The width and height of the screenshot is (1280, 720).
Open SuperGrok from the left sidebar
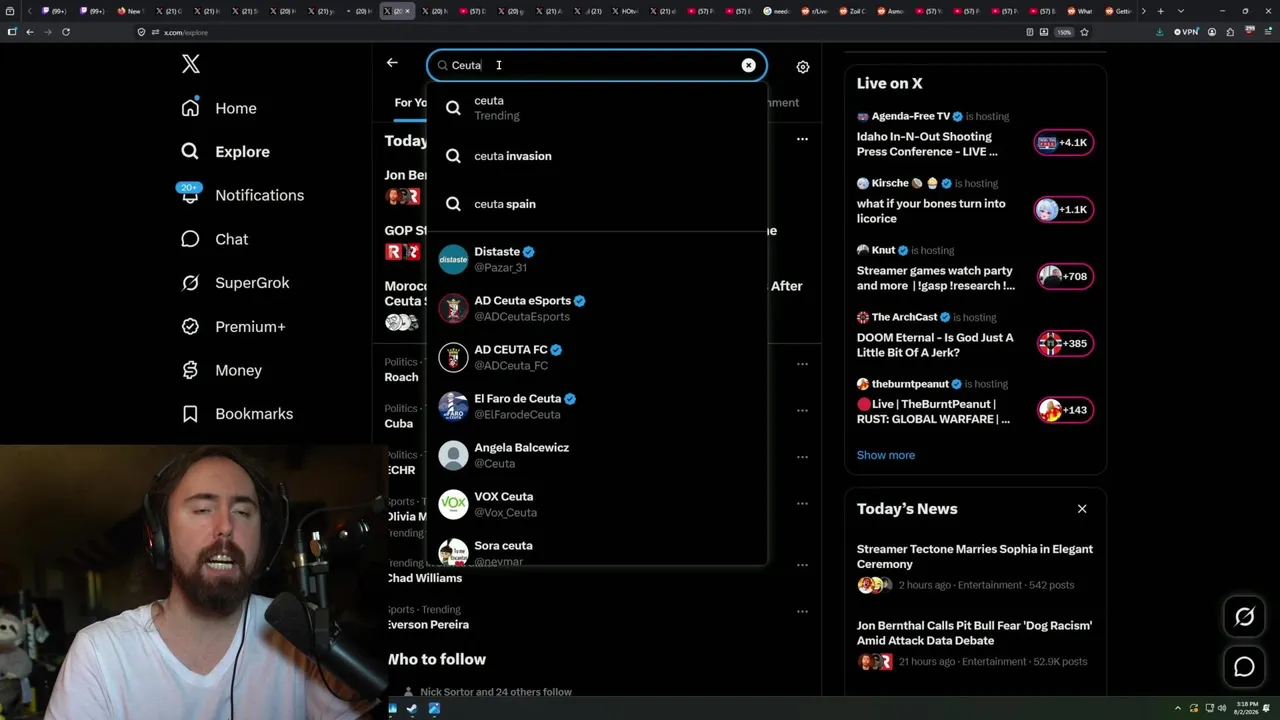[235, 283]
